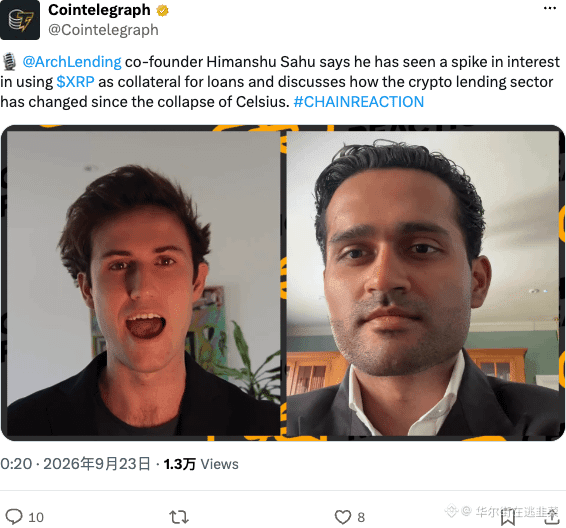Click the Cointelegraph profile avatar
This screenshot has height=528, width=566.
20,20
